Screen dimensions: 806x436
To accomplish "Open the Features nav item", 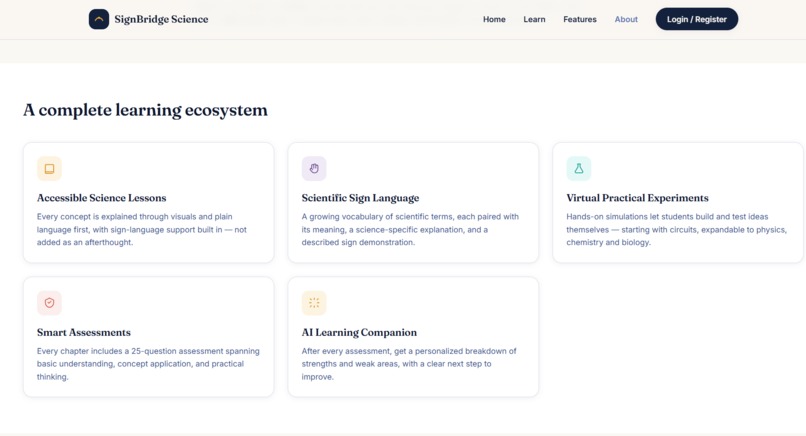I will tap(580, 19).
